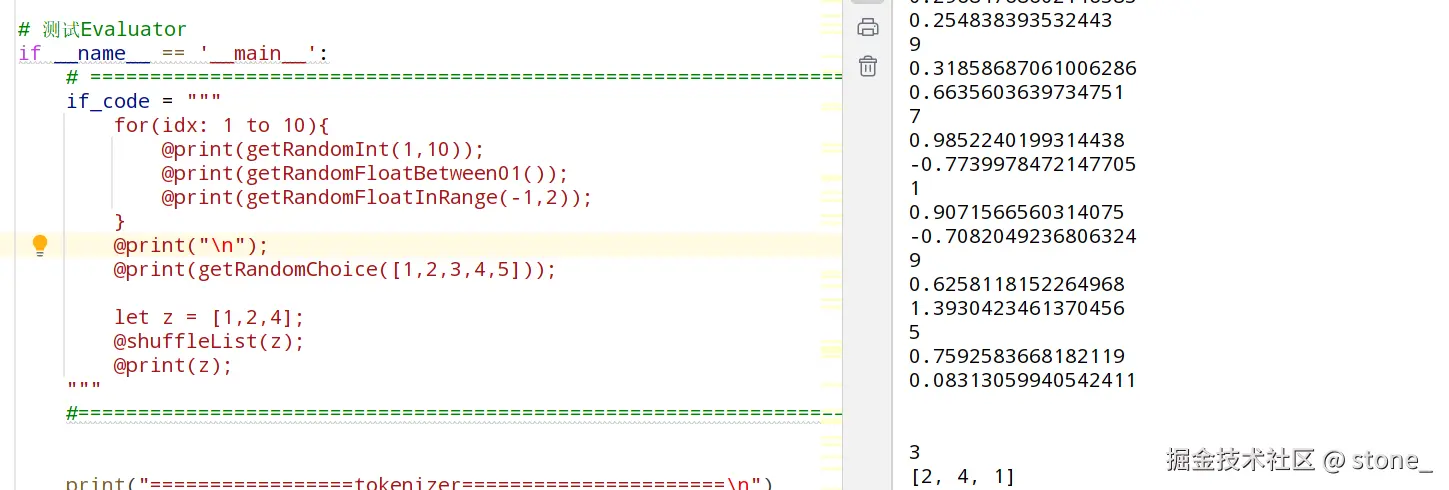The height and width of the screenshot is (490, 1449).
Task: Click the "if_code" variable assignment line
Action: click(x=143, y=101)
